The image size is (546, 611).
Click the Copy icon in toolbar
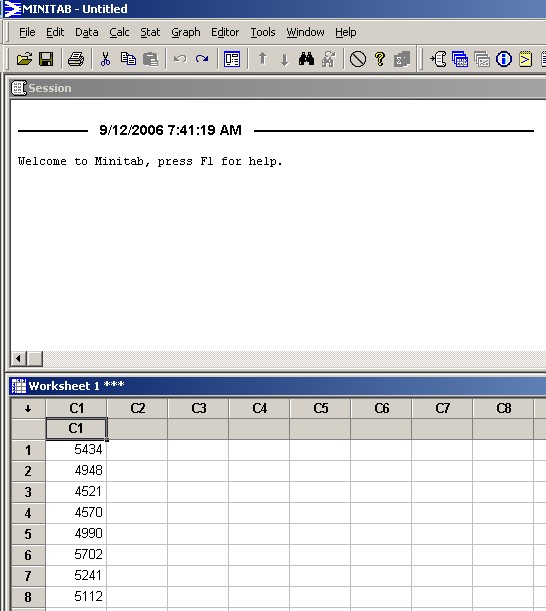tap(128, 59)
